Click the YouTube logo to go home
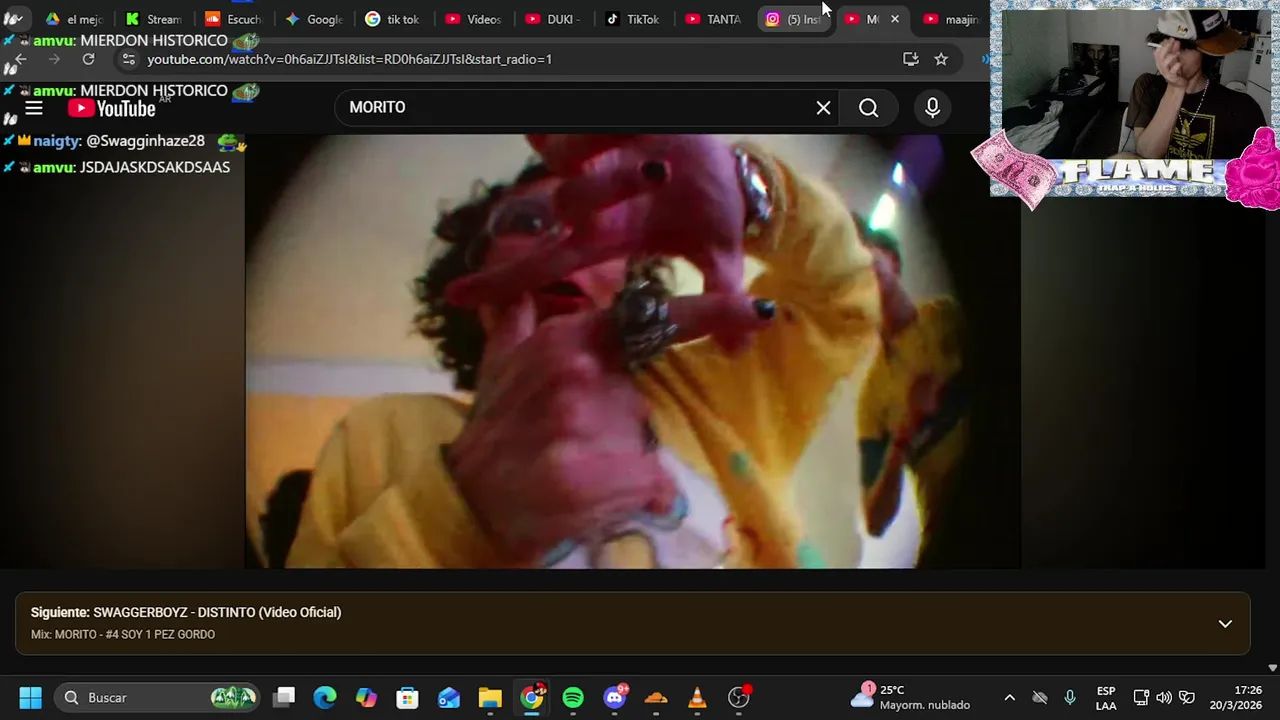1280x720 pixels. coord(112,108)
